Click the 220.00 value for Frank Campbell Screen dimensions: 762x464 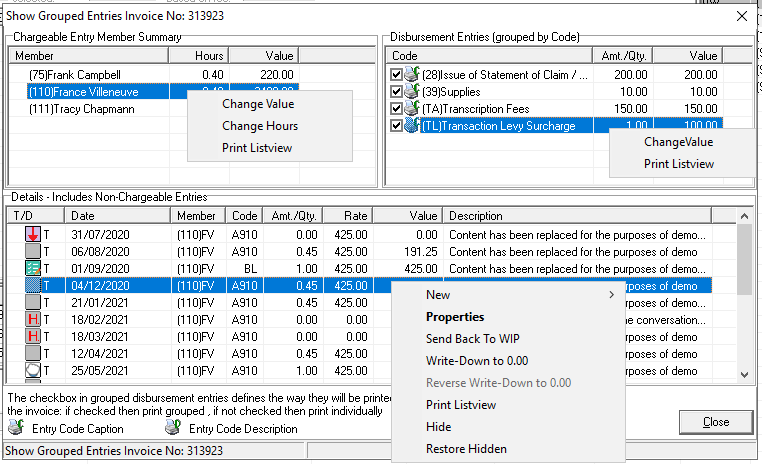(277, 75)
